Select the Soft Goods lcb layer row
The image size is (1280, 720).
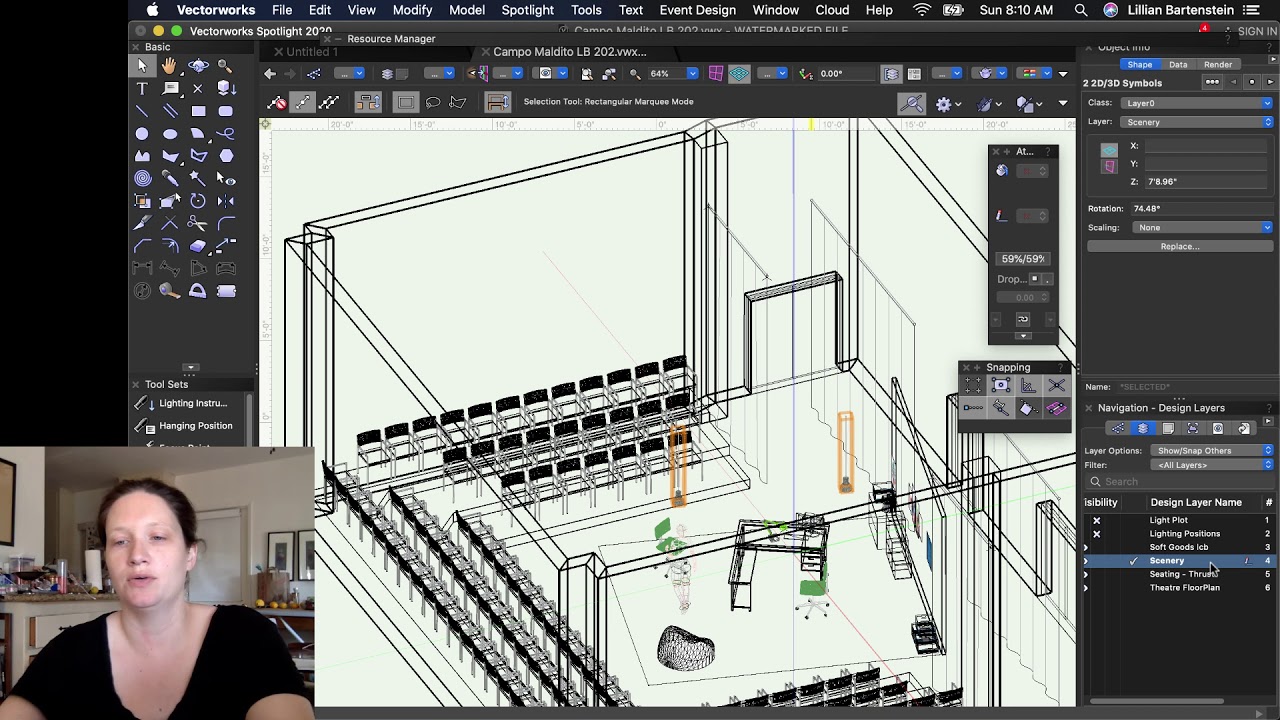pos(1178,547)
